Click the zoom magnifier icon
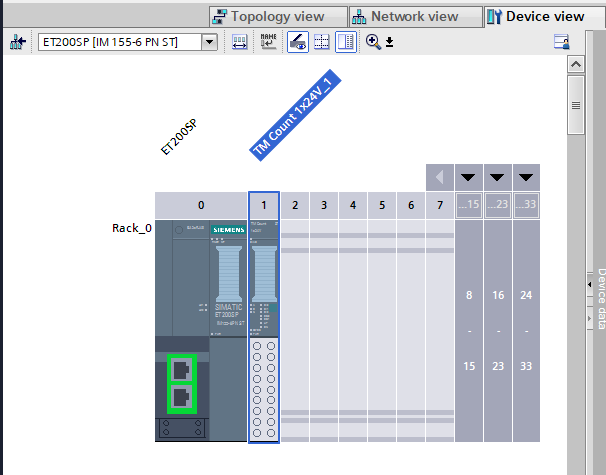 click(x=373, y=42)
